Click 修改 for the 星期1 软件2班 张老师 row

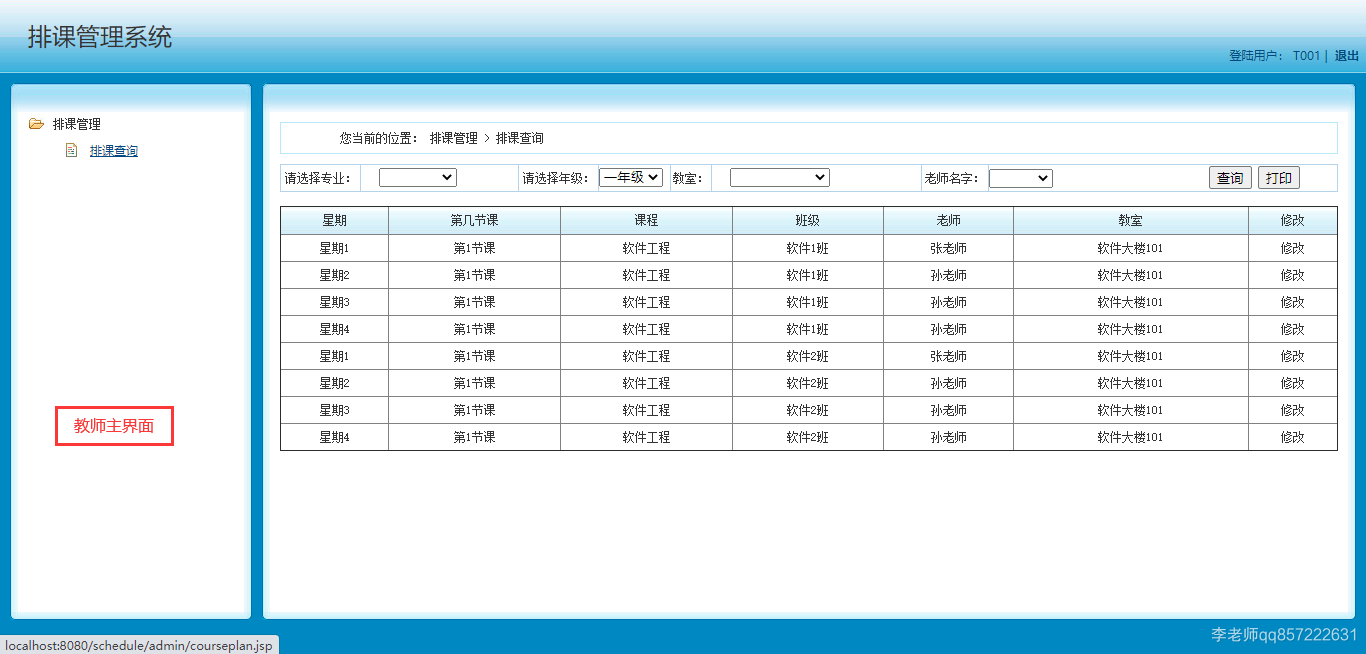click(x=1292, y=355)
